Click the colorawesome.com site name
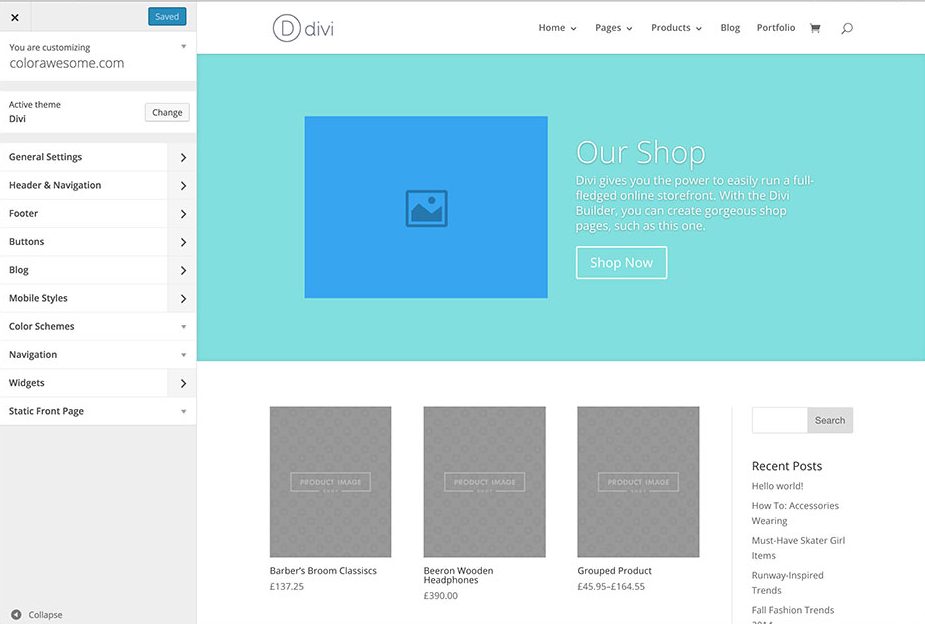This screenshot has height=624, width=925. [67, 63]
